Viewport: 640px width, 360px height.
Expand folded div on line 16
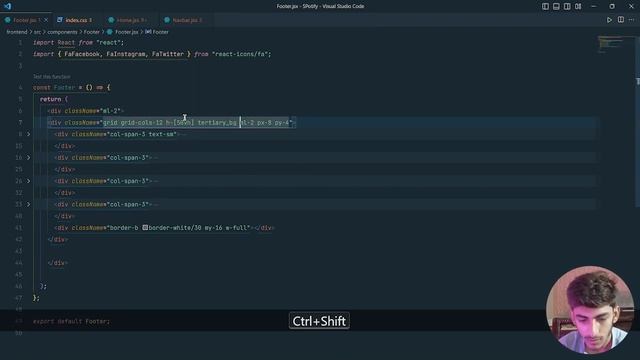coord(29,158)
